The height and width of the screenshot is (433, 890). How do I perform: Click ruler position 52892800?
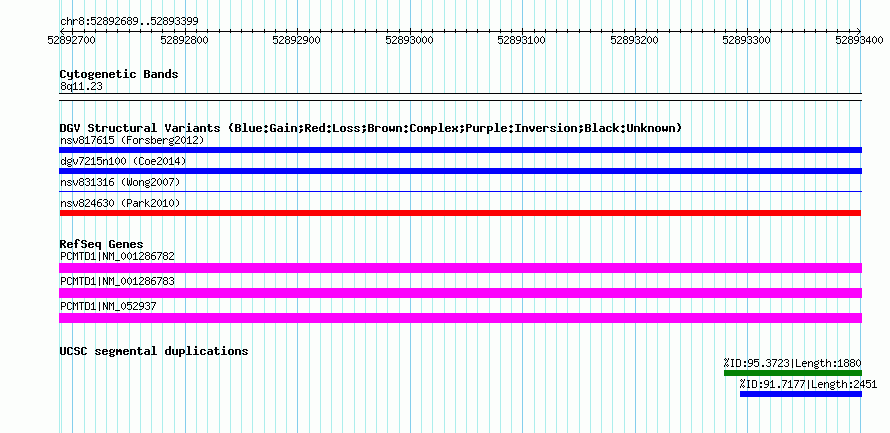[184, 40]
